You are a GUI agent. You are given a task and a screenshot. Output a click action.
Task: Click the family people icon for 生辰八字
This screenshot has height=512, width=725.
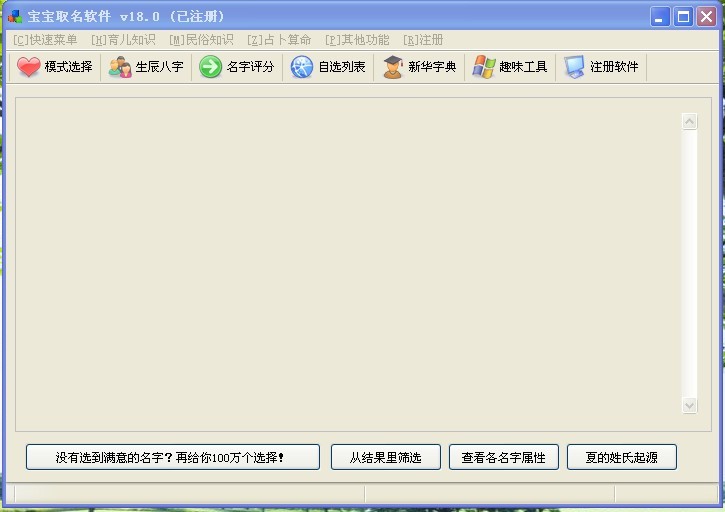tap(120, 67)
